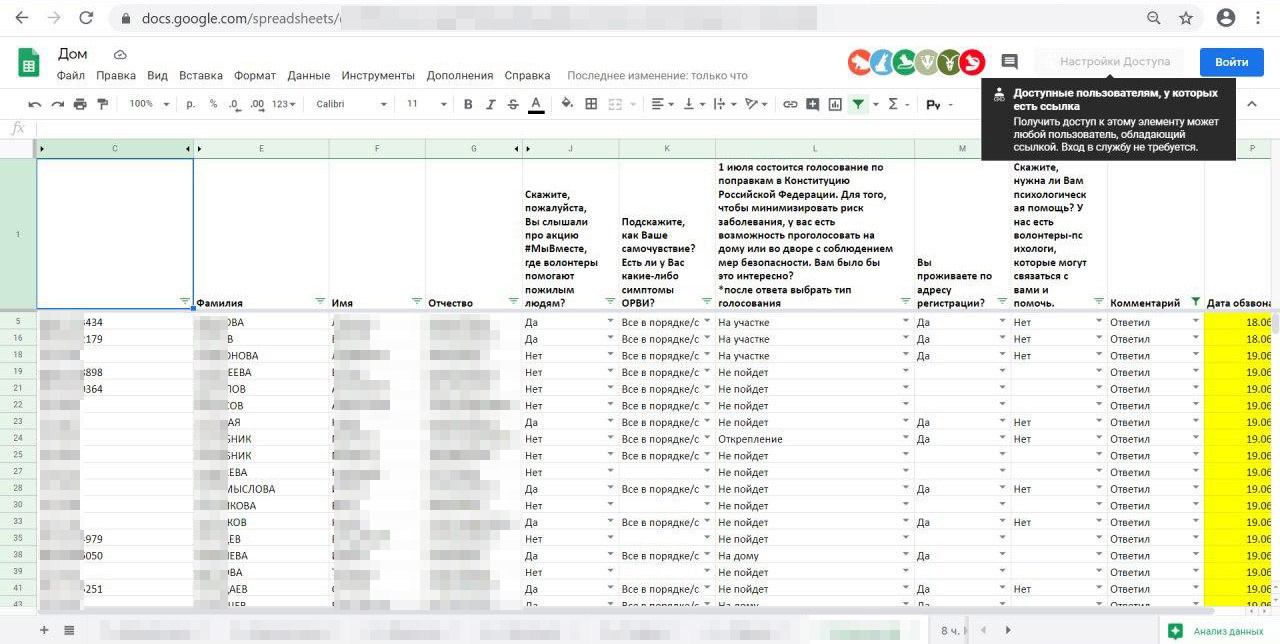Click the paint format roller icon
Viewport: 1280px width, 644px height.
(x=102, y=104)
